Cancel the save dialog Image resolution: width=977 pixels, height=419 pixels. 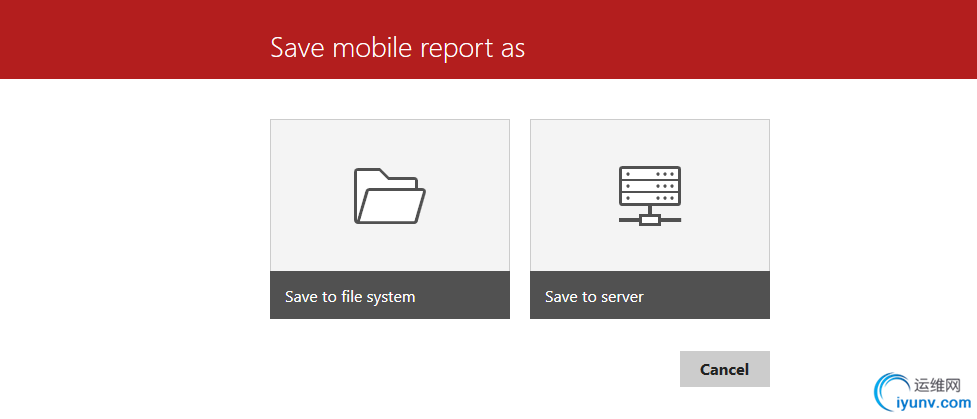point(725,369)
